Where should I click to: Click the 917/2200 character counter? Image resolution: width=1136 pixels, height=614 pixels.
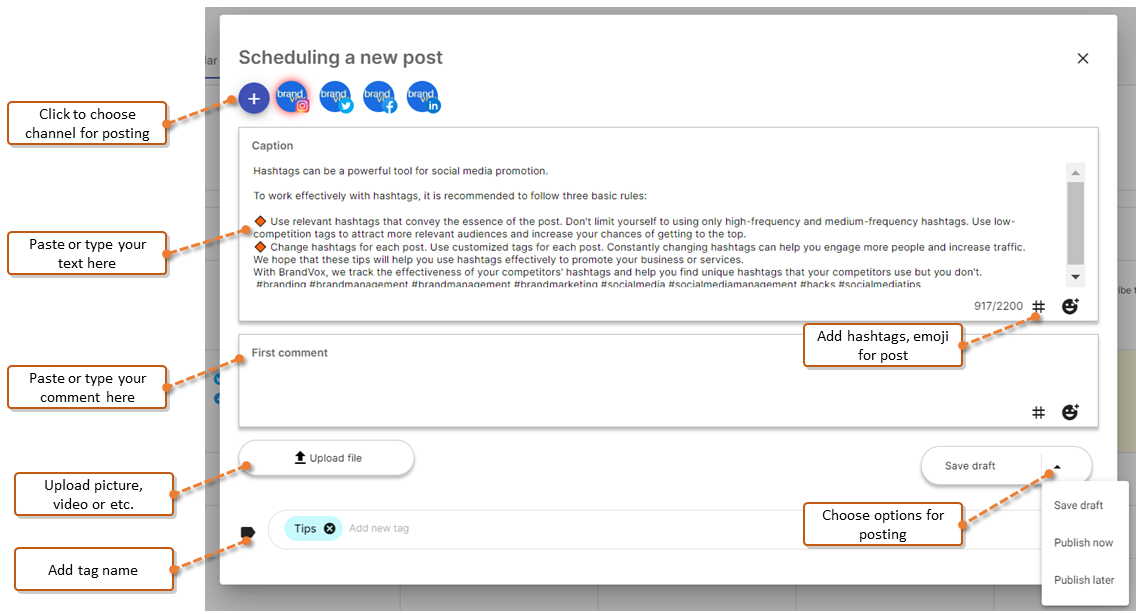pyautogui.click(x=998, y=306)
